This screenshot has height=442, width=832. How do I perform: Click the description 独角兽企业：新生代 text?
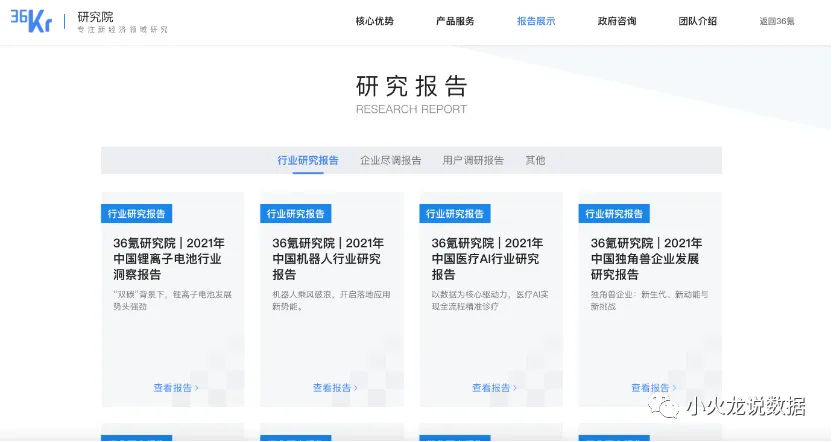click(649, 300)
